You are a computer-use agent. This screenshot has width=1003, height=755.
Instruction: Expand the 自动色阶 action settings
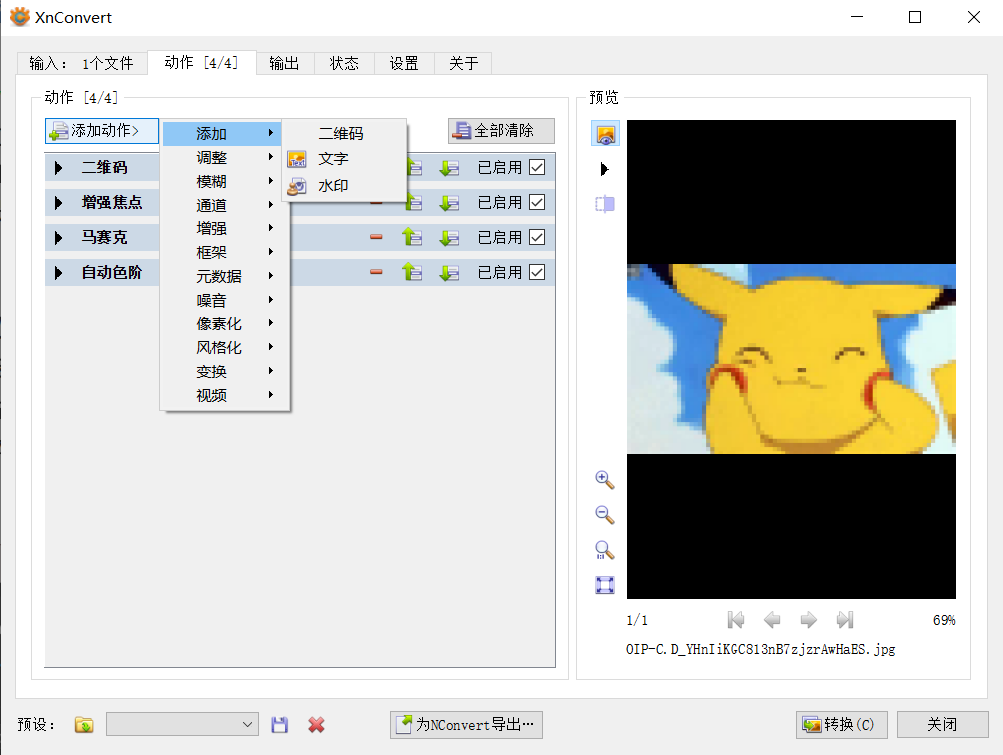[x=59, y=273]
